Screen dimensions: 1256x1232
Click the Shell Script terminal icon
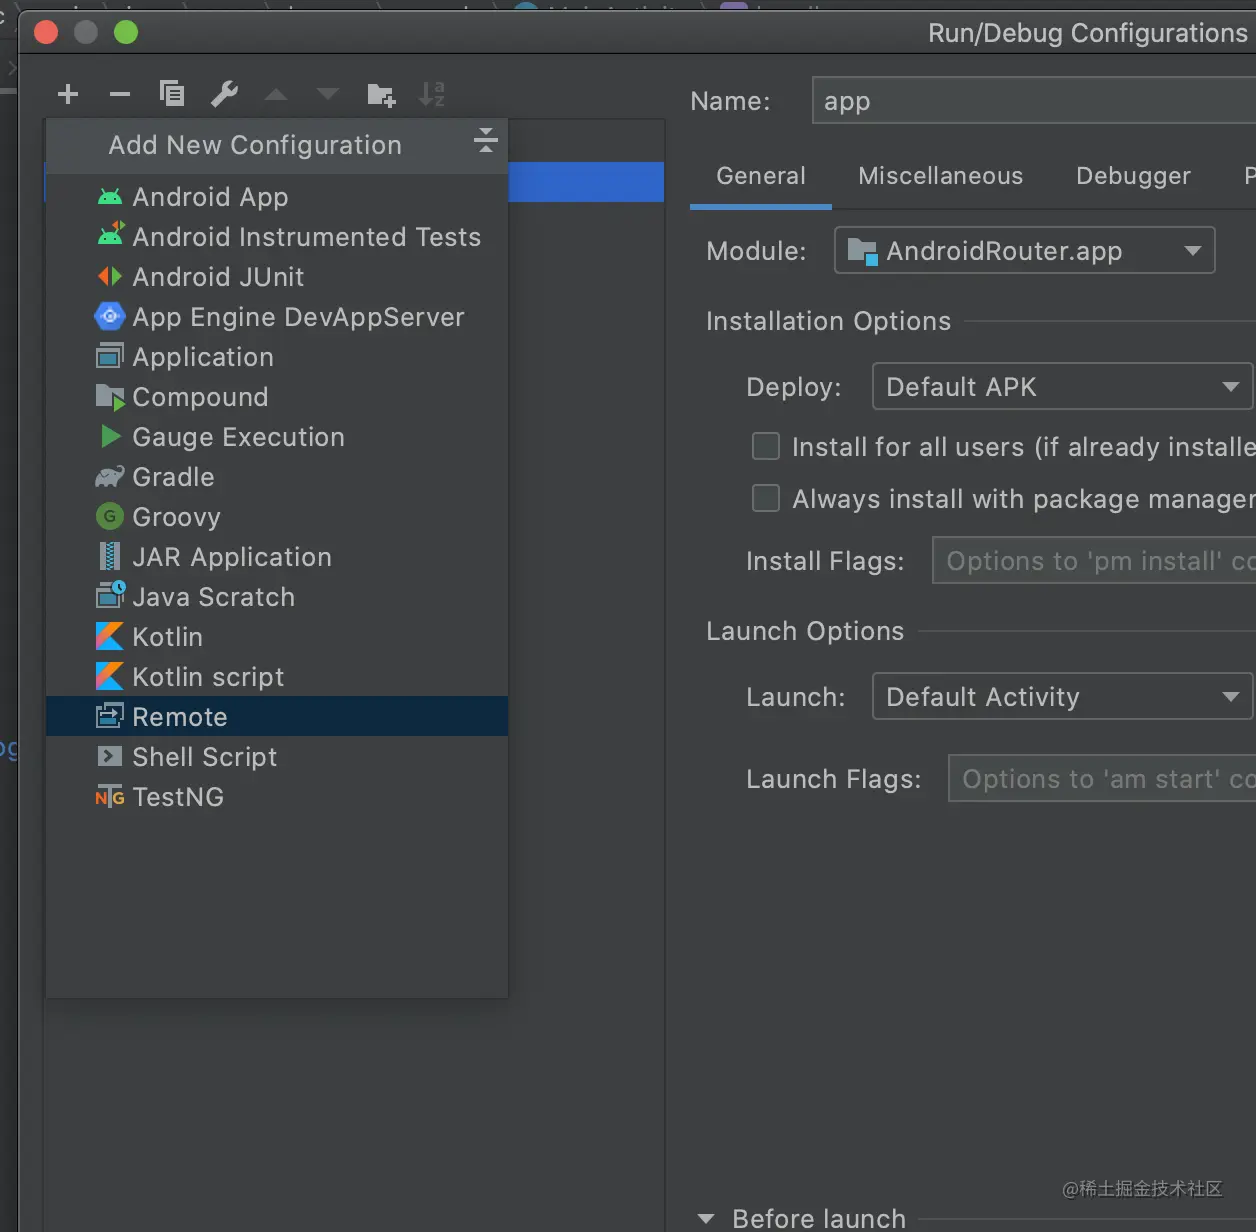(x=110, y=756)
